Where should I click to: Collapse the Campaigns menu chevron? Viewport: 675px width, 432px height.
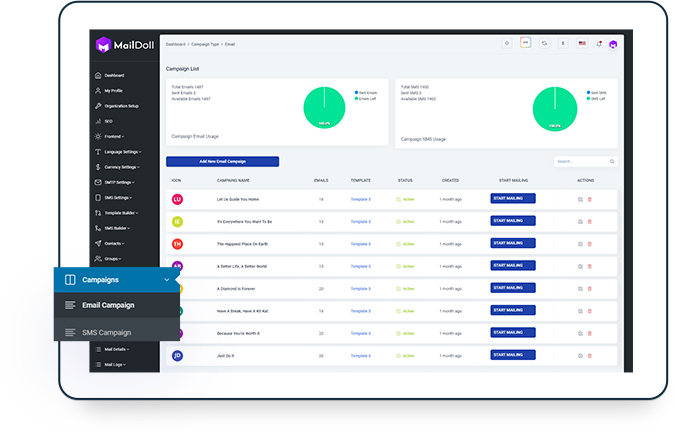coord(167,280)
